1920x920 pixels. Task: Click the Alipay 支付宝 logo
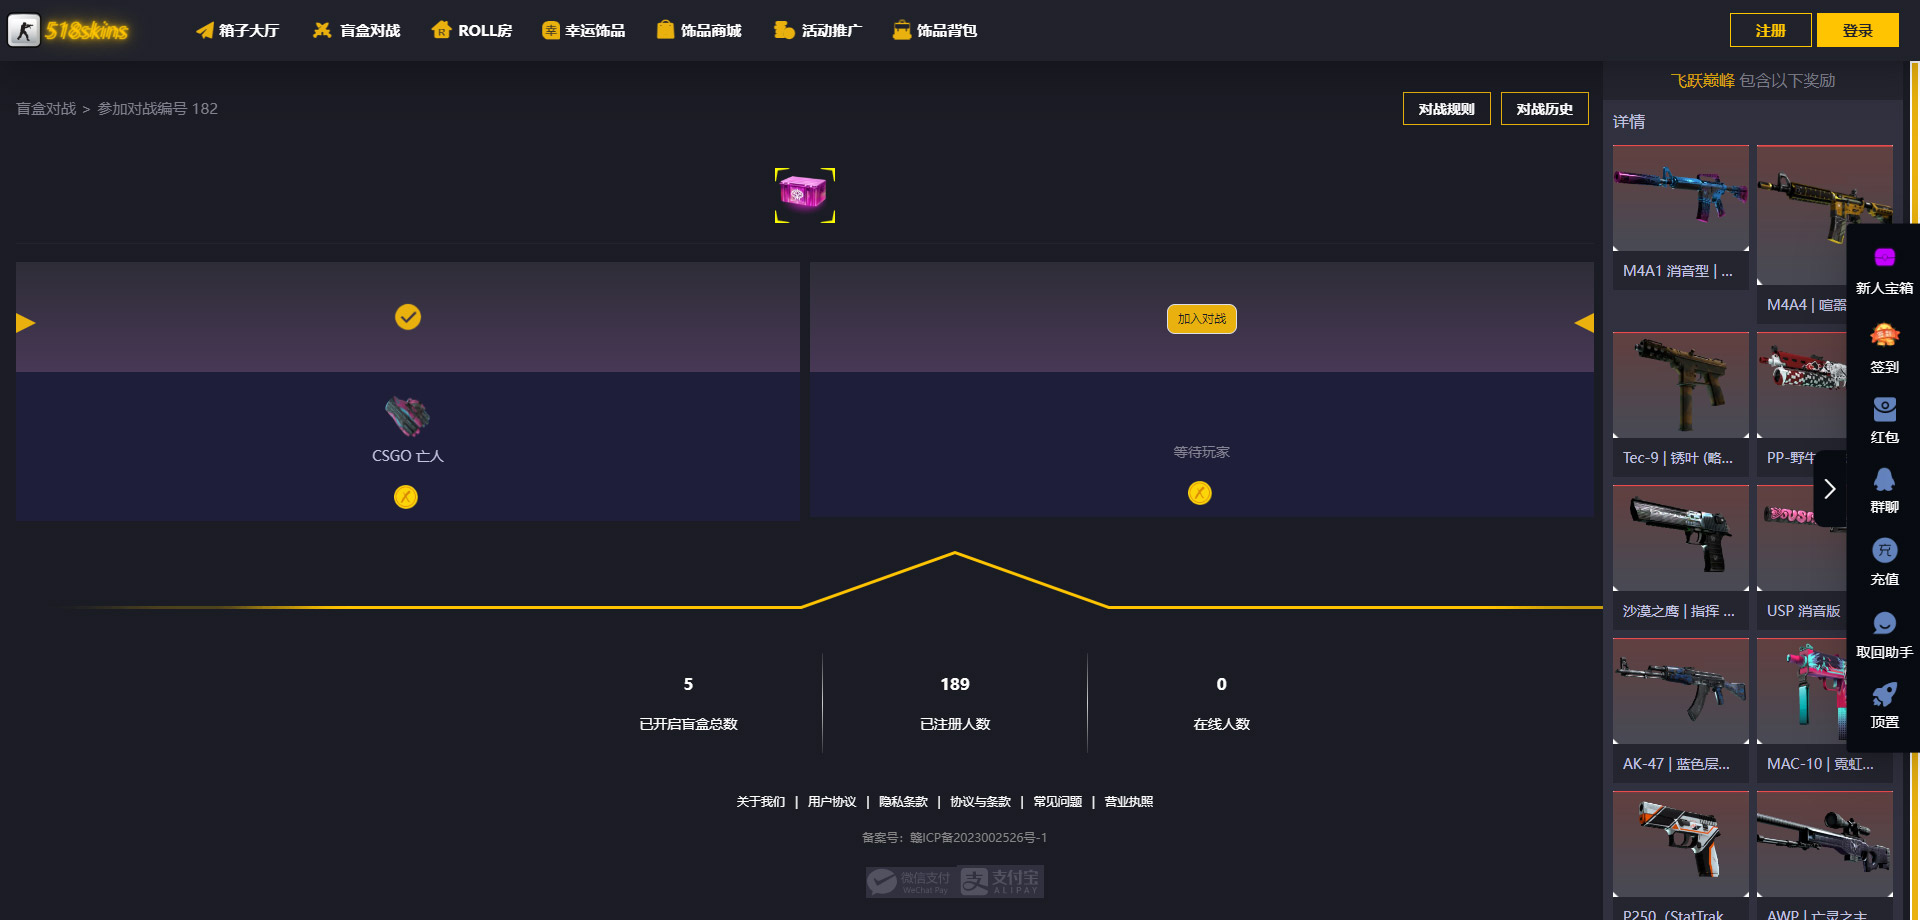[1001, 881]
